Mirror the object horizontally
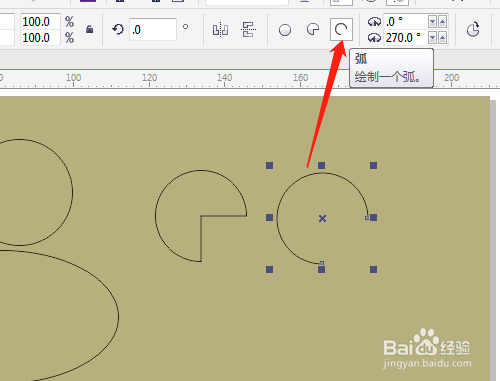 point(220,30)
